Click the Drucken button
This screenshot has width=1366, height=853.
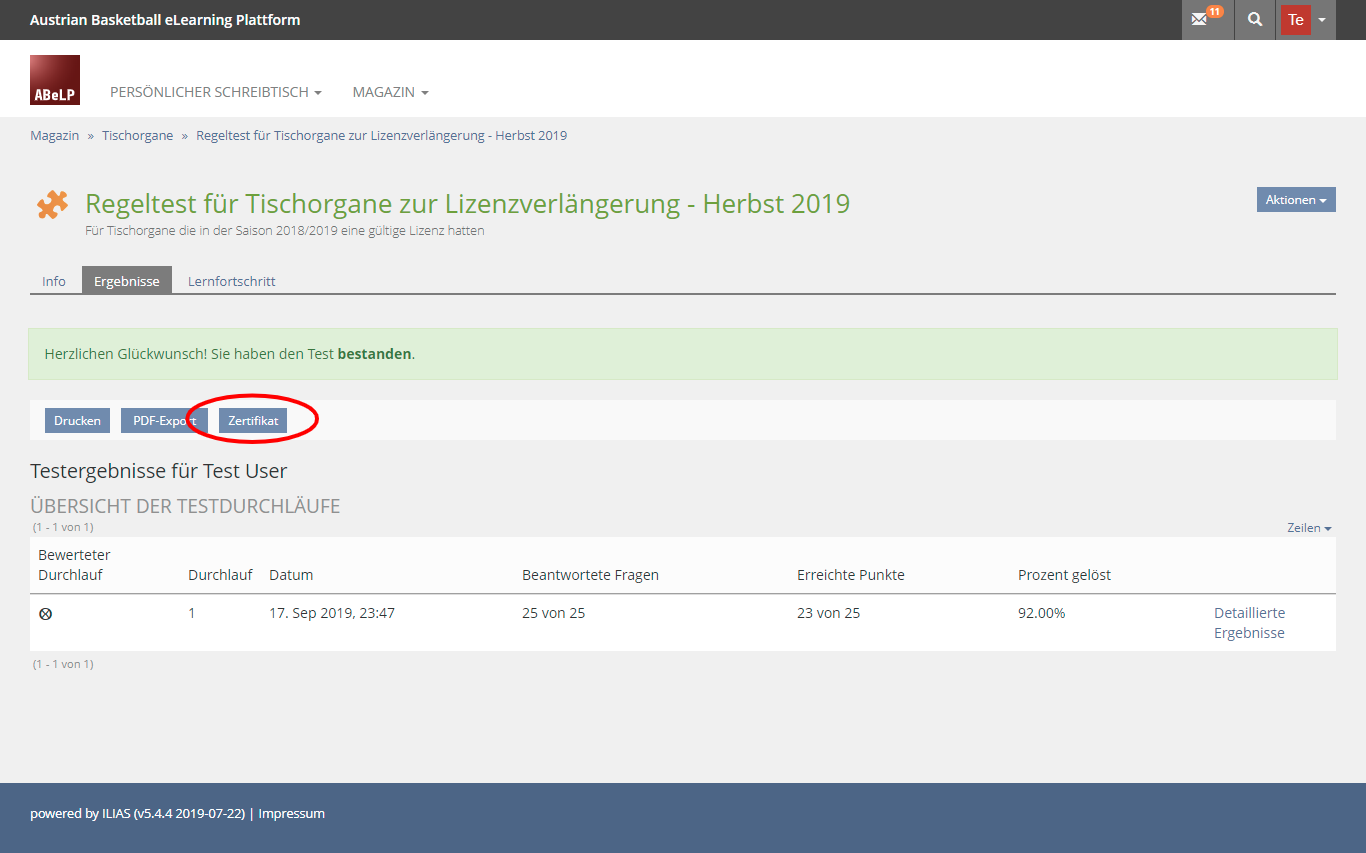[x=77, y=421]
